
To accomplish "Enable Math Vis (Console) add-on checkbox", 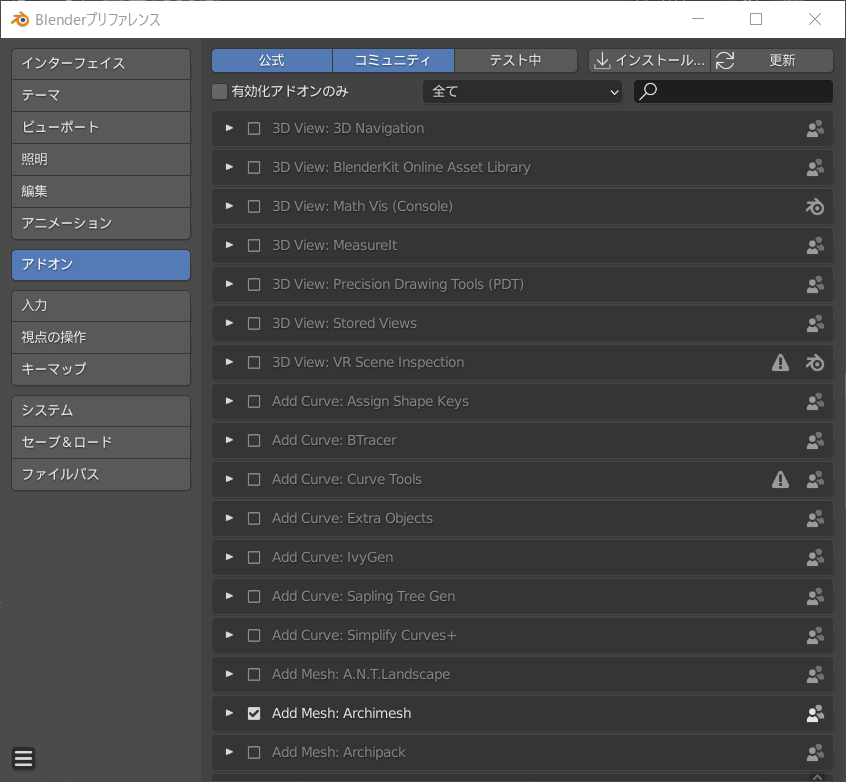I will pyautogui.click(x=254, y=206).
